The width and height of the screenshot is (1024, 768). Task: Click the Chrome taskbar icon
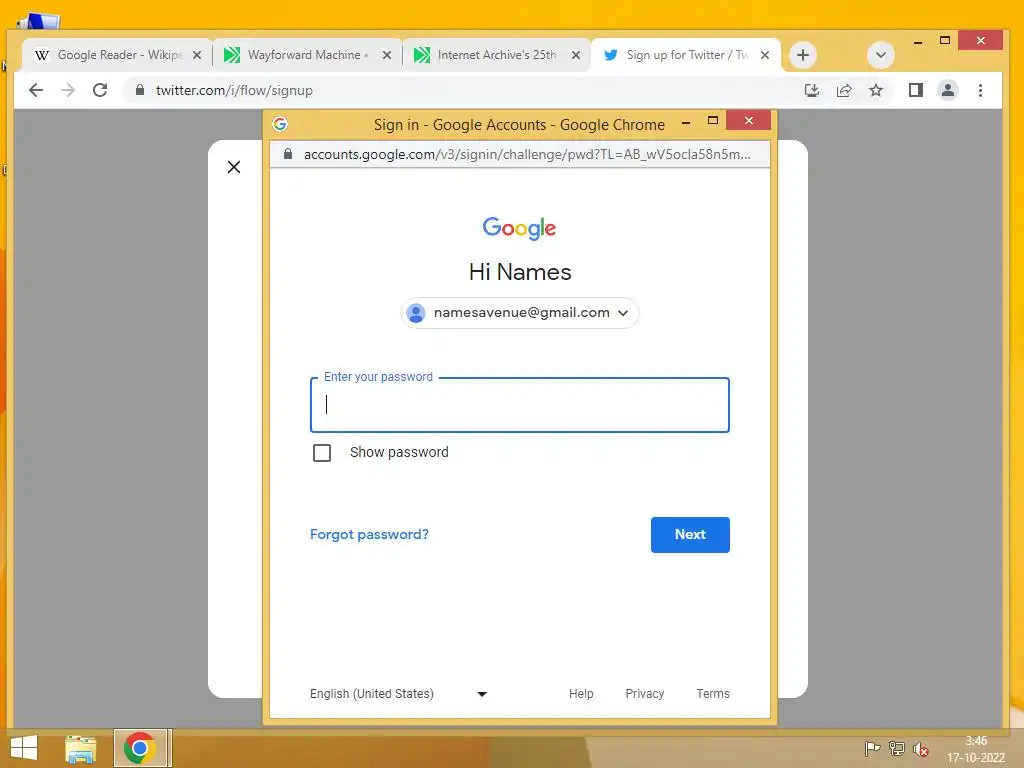[x=139, y=748]
